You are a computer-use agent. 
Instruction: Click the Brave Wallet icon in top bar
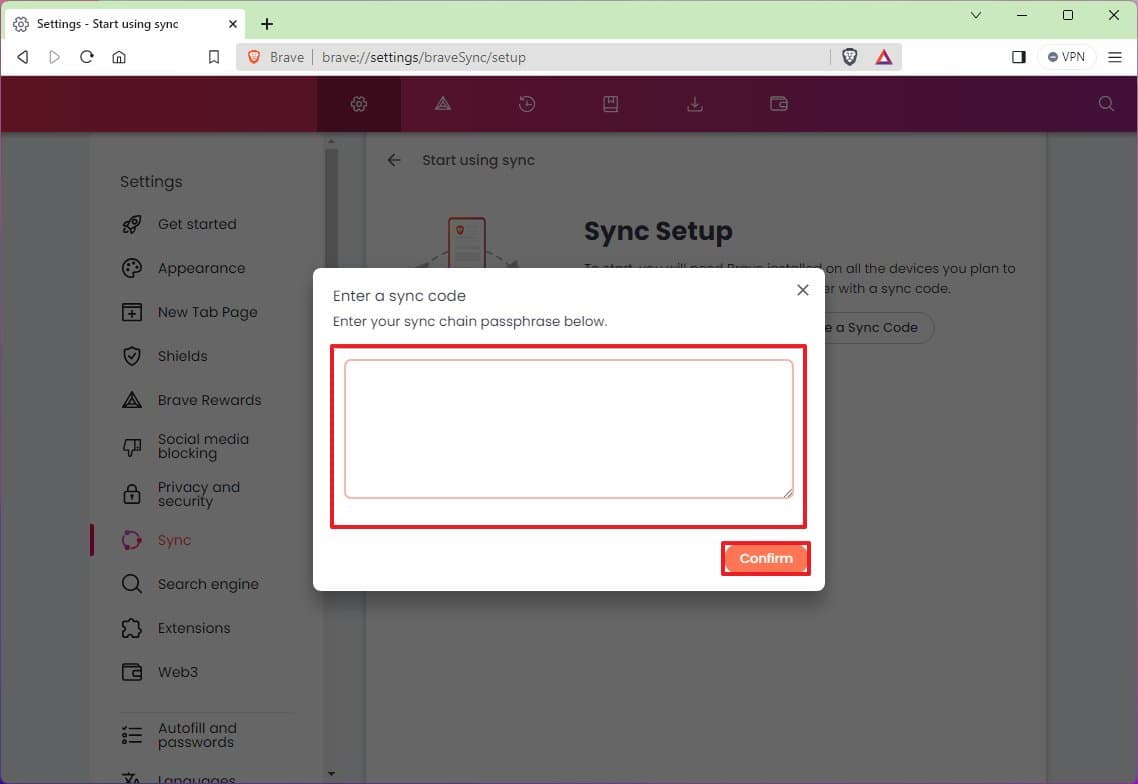tap(778, 103)
